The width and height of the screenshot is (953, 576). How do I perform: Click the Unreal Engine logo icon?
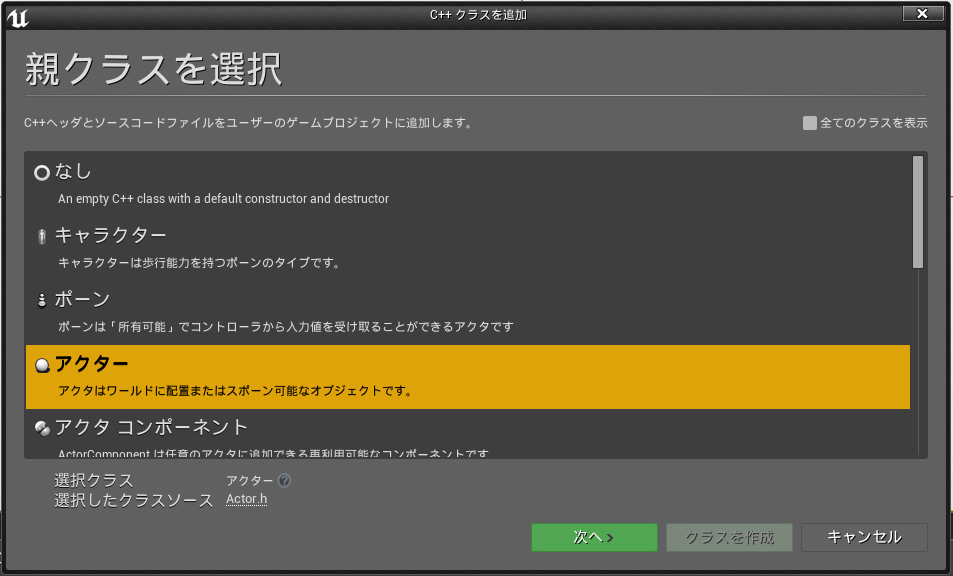point(18,18)
